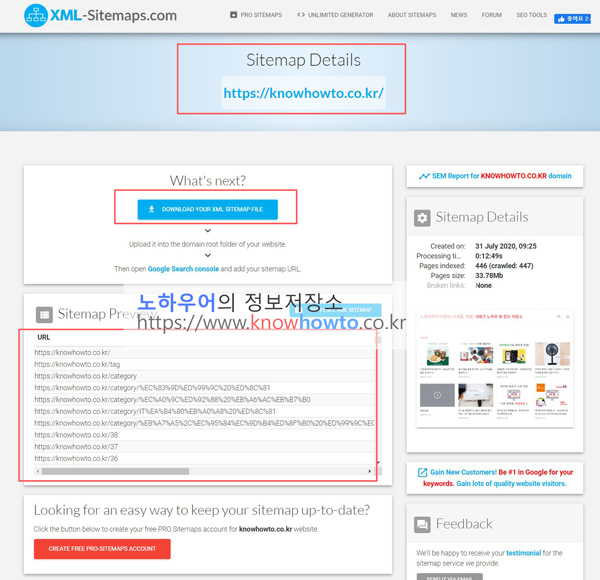Select https://knowhowto.co.kr/category row

tap(204, 376)
